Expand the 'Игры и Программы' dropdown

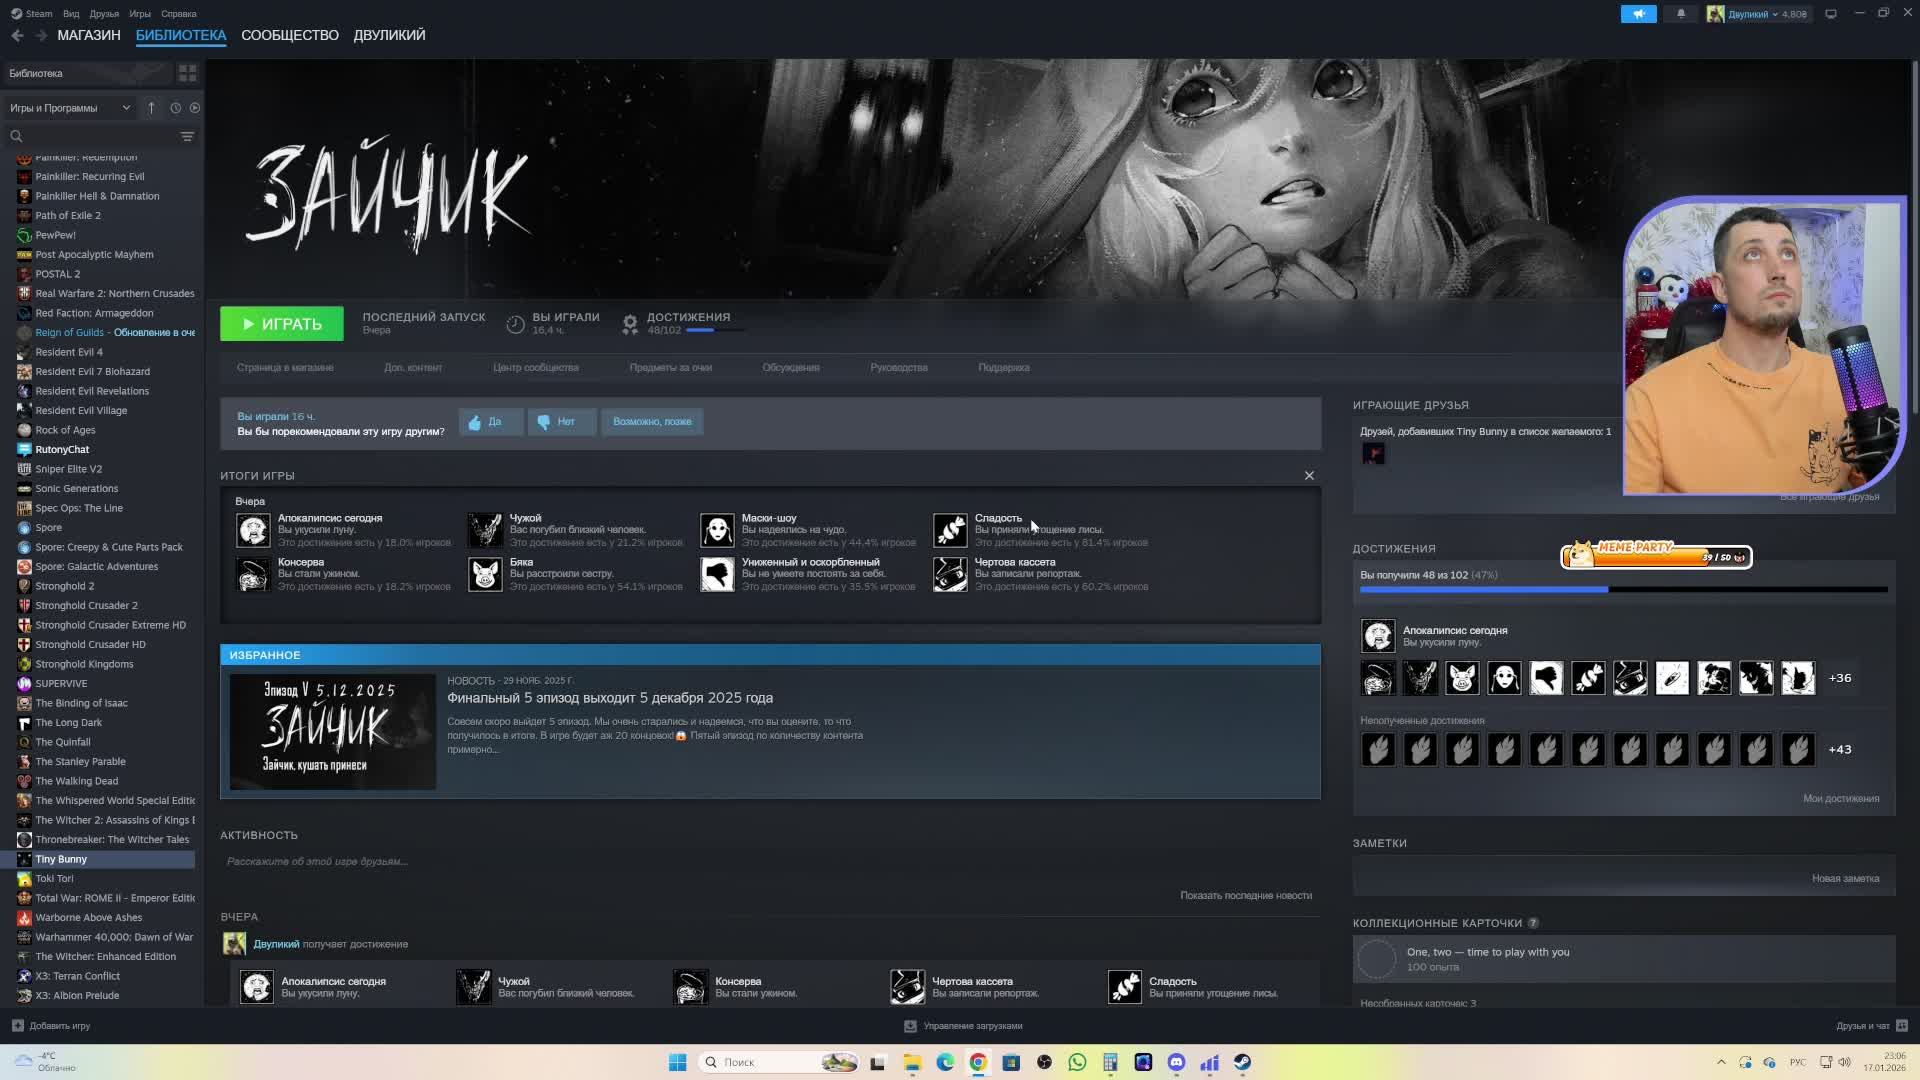(70, 108)
